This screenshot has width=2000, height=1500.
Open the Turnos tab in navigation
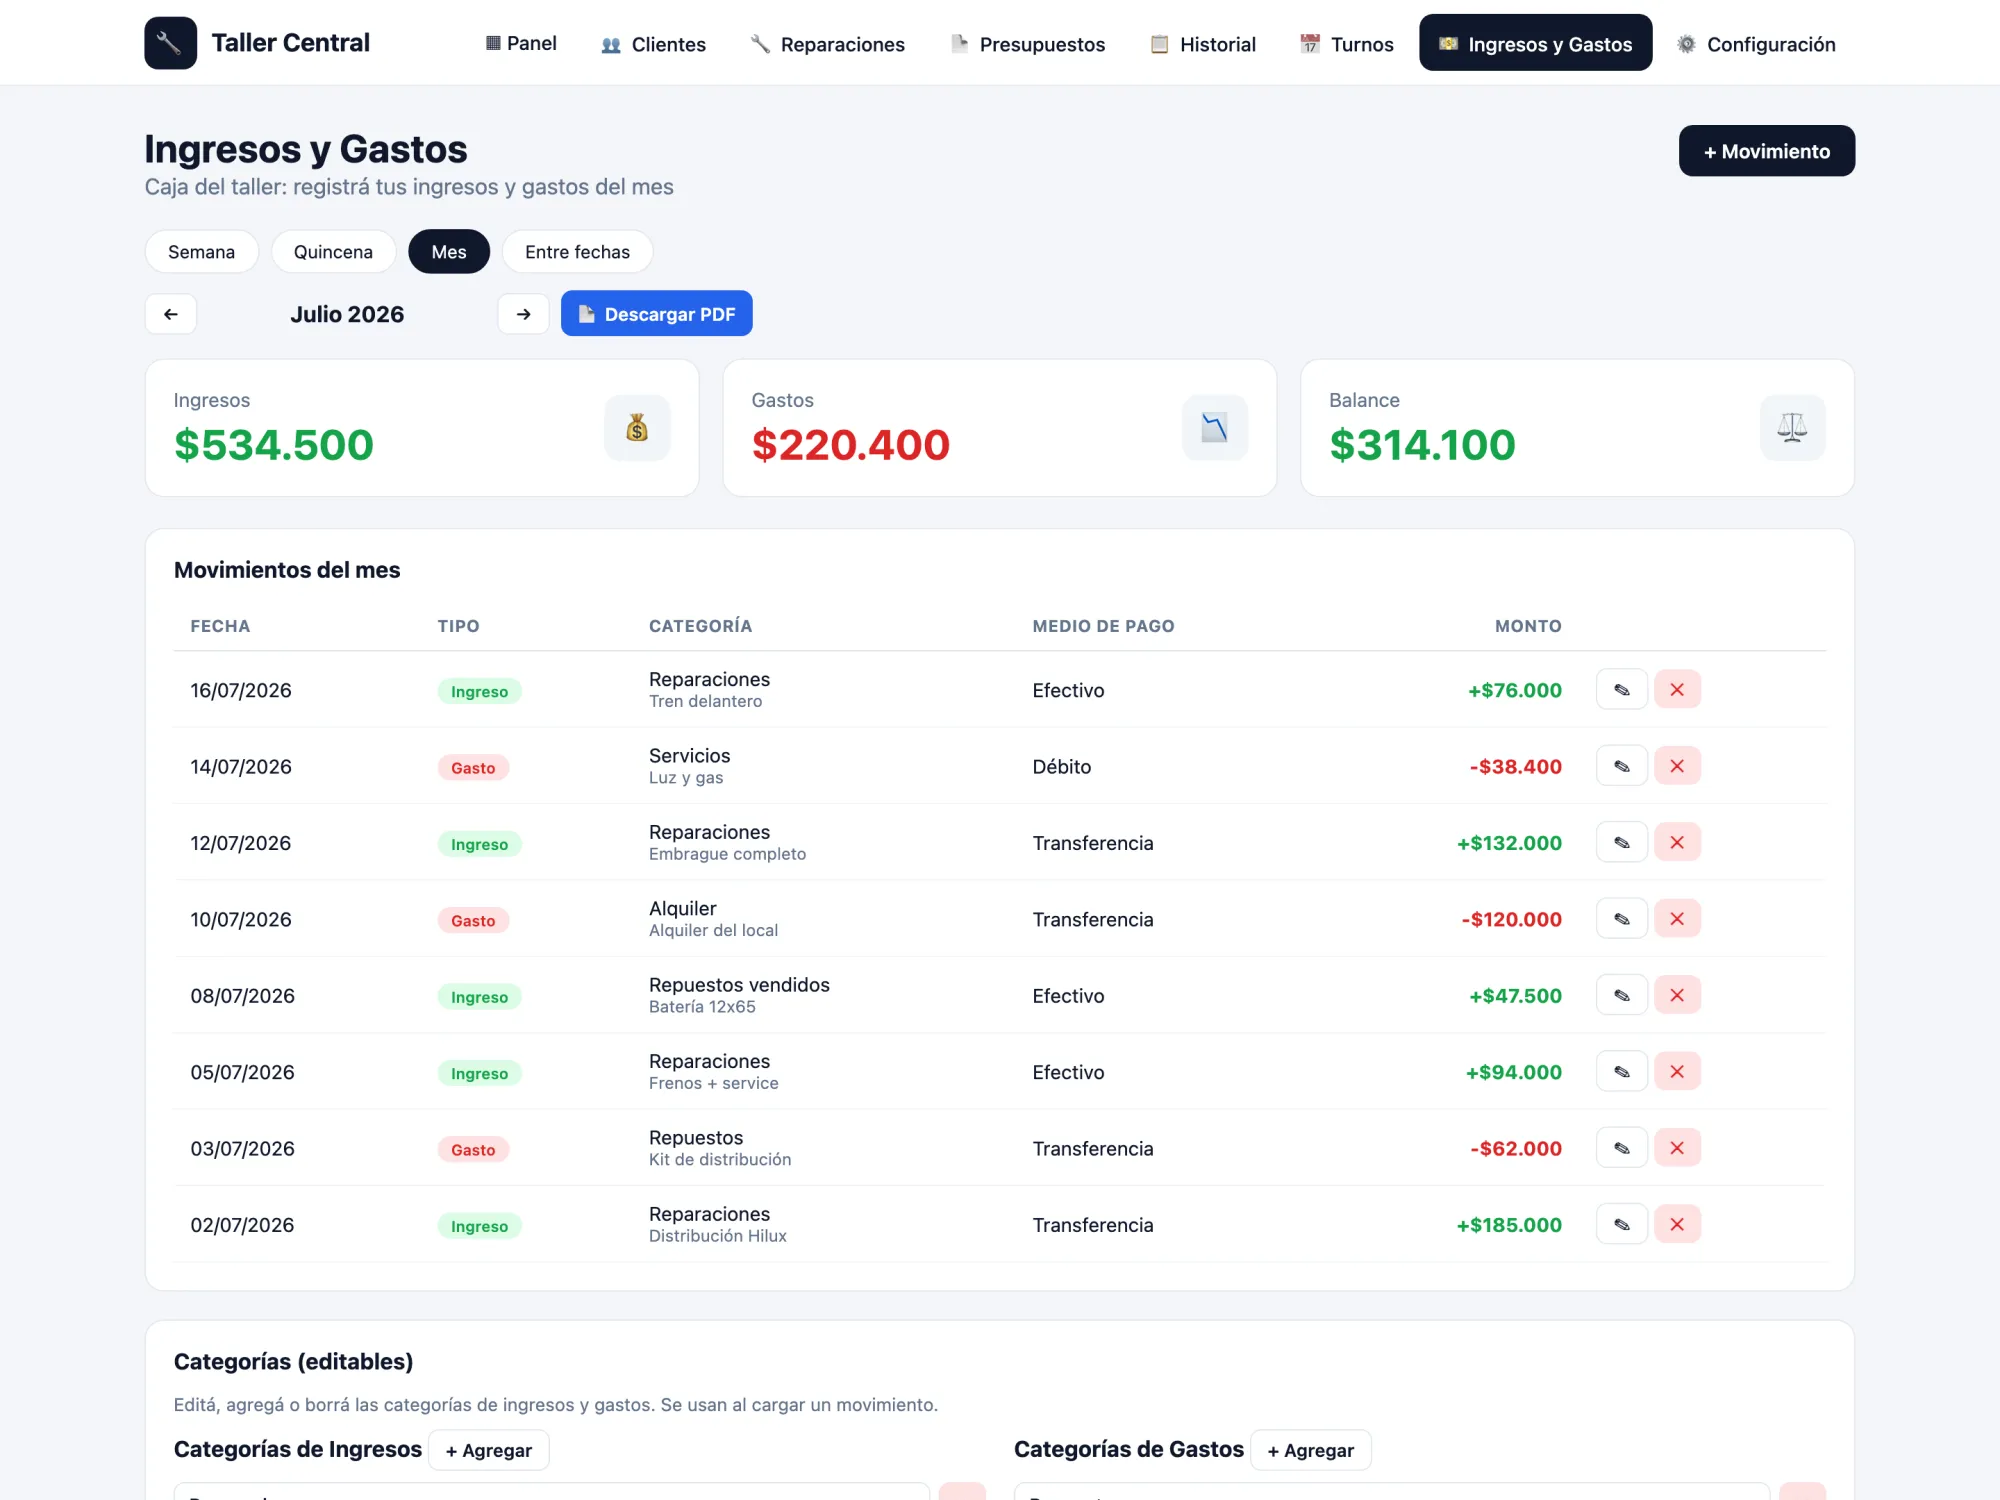[x=1346, y=44]
